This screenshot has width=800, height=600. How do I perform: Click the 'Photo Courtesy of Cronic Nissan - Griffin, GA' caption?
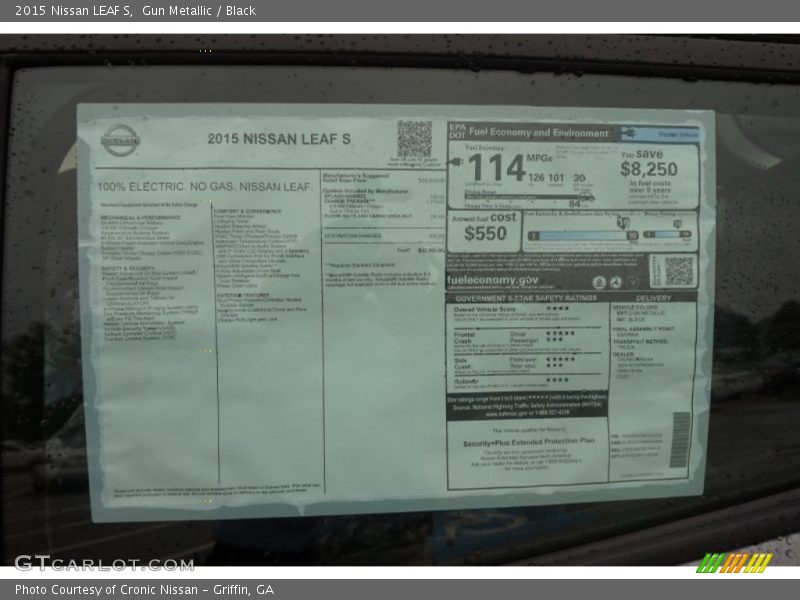(144, 590)
